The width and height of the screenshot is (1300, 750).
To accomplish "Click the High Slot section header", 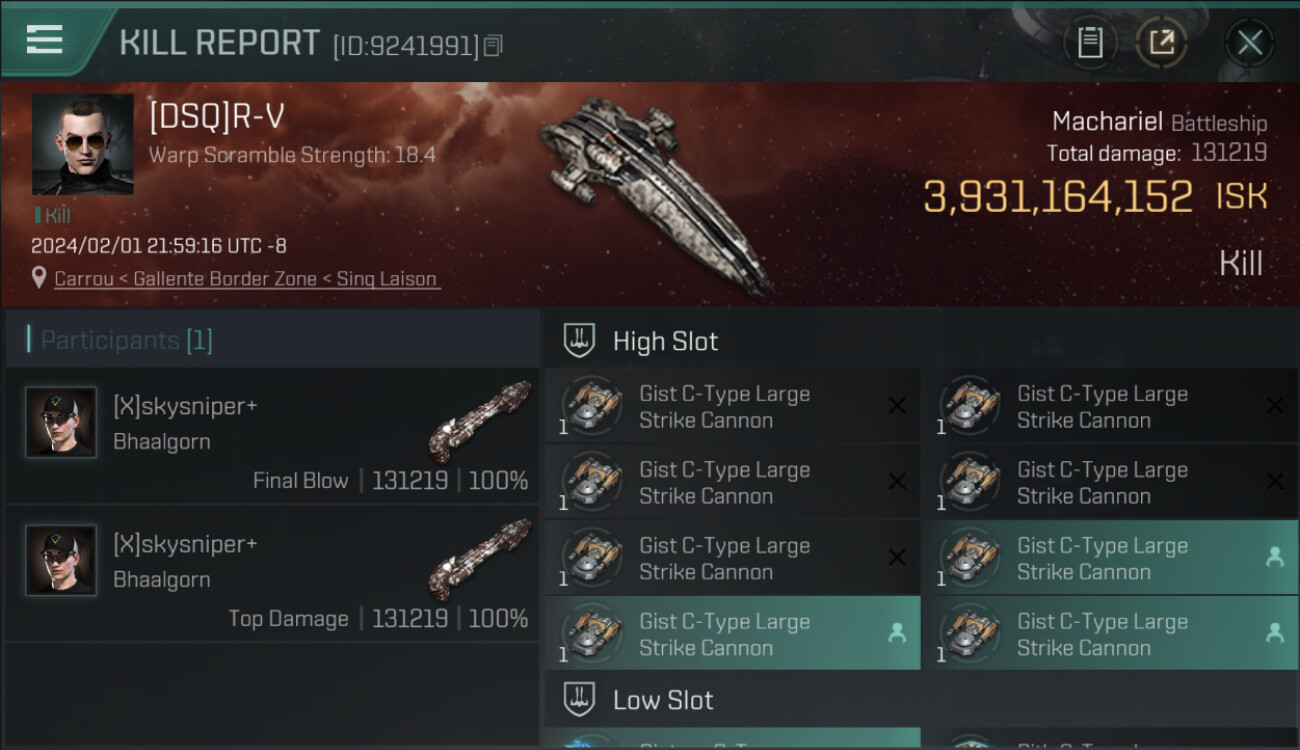I will coord(665,341).
